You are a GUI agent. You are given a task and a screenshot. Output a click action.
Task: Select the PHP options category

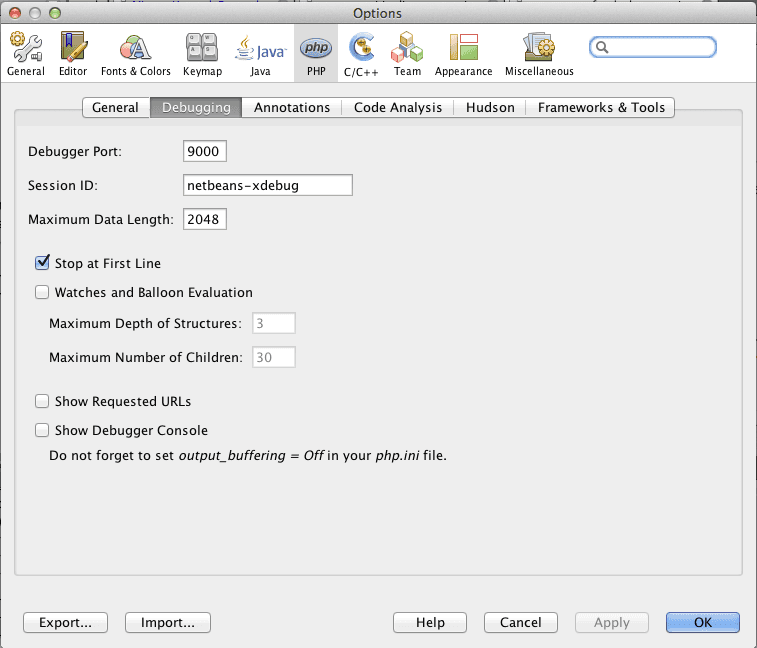tap(316, 54)
